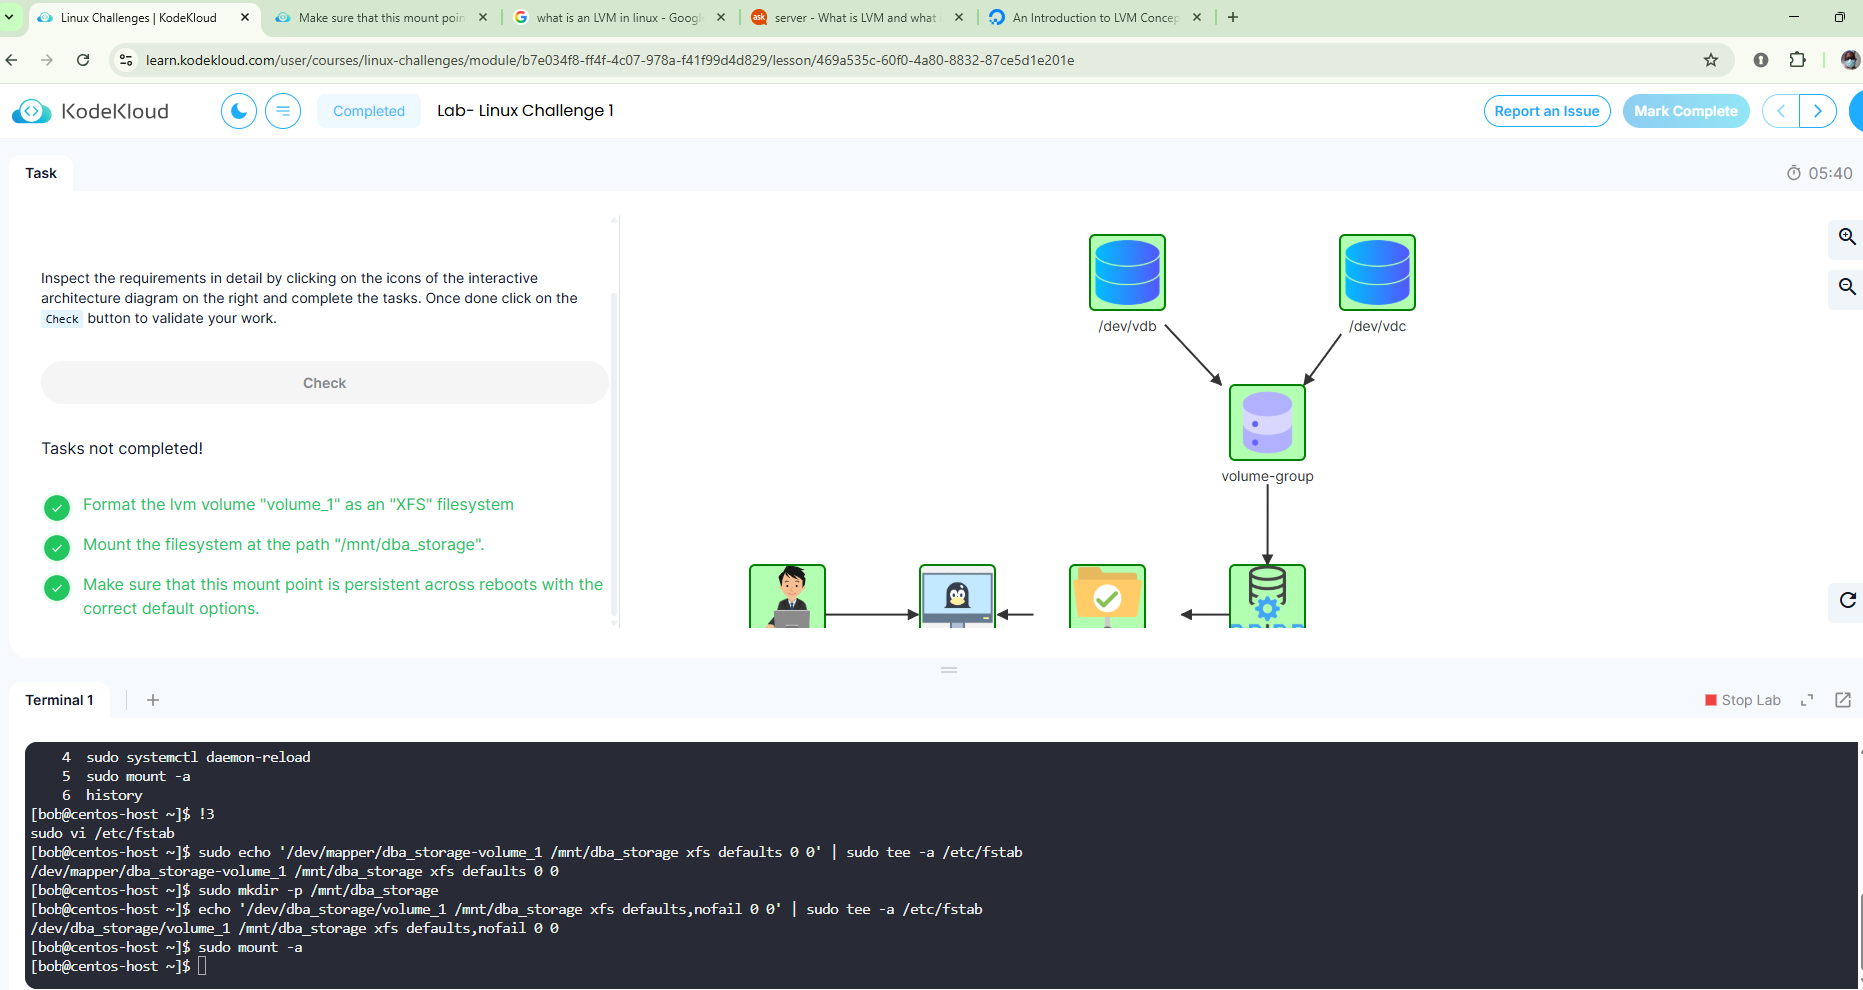This screenshot has width=1863, height=990.
Task: Click the green check beside Mount the filesystem task
Action: click(x=57, y=548)
